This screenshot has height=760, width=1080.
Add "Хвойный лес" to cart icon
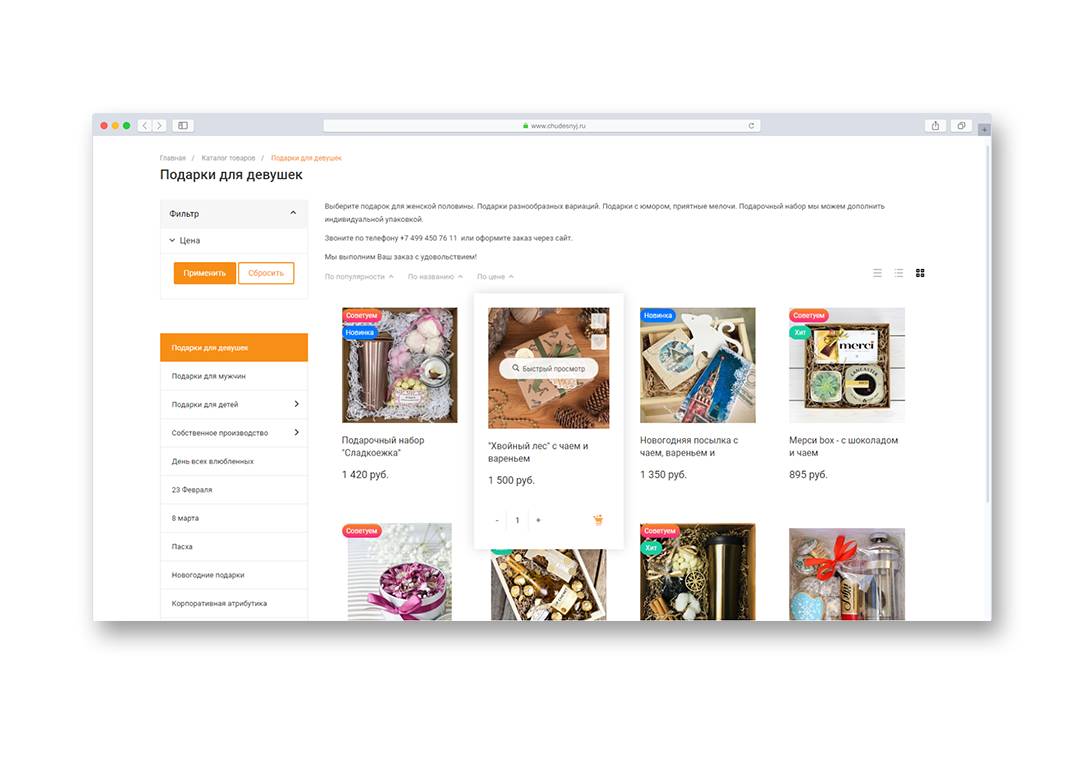pos(598,520)
